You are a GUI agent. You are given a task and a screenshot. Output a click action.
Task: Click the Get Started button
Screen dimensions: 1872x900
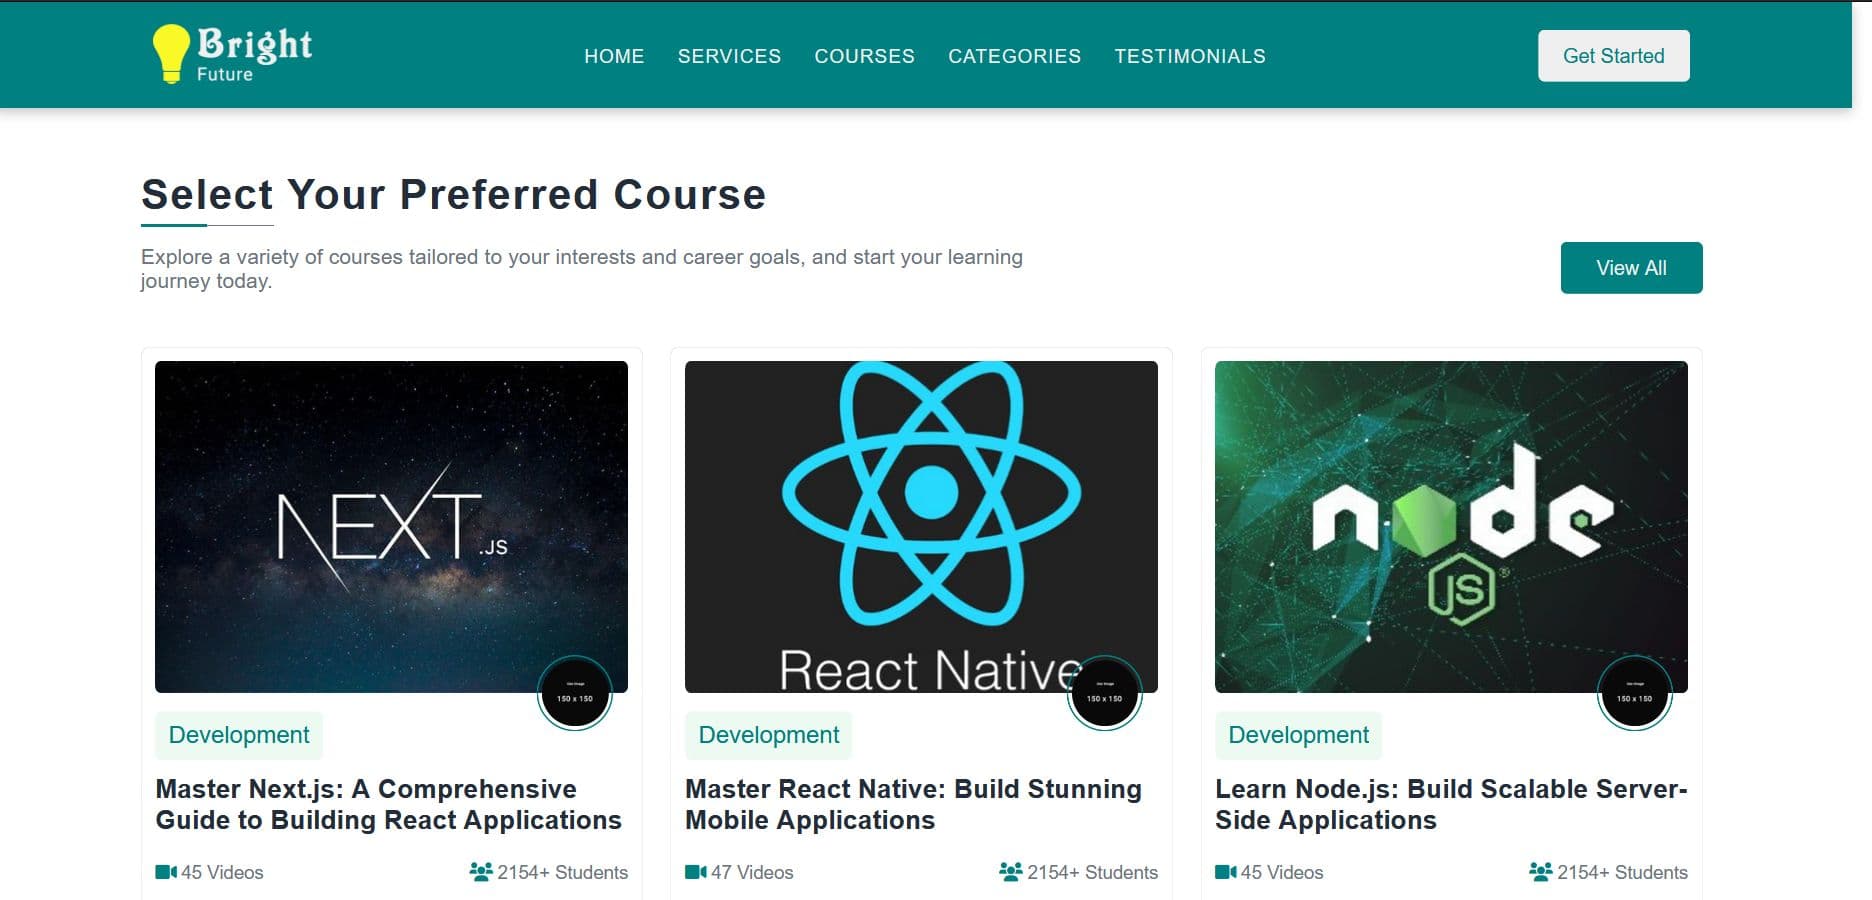(1613, 56)
